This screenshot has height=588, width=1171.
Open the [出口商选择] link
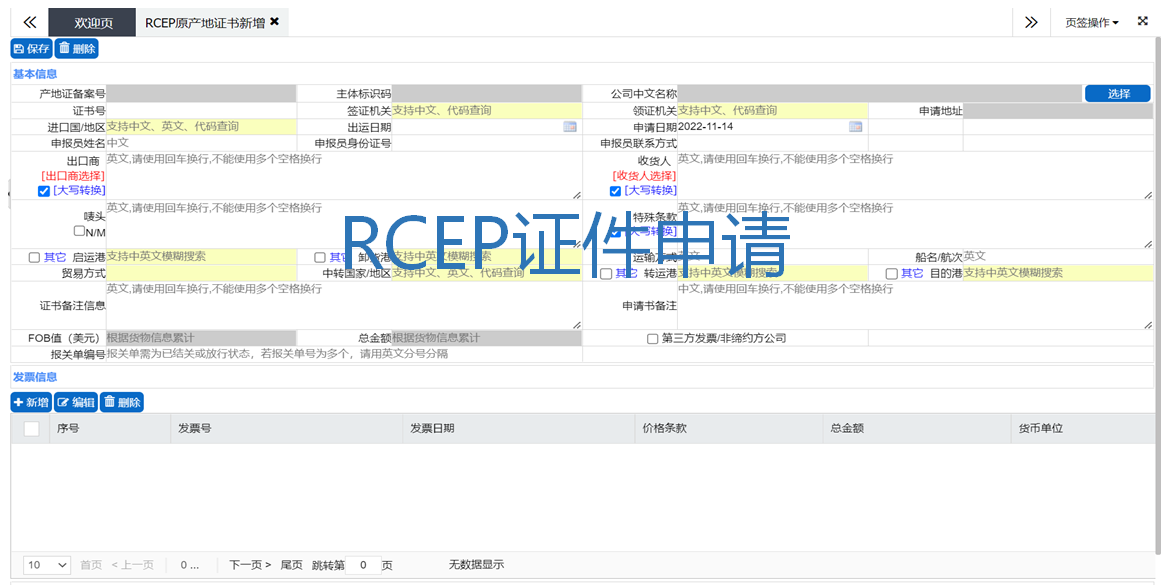point(73,176)
